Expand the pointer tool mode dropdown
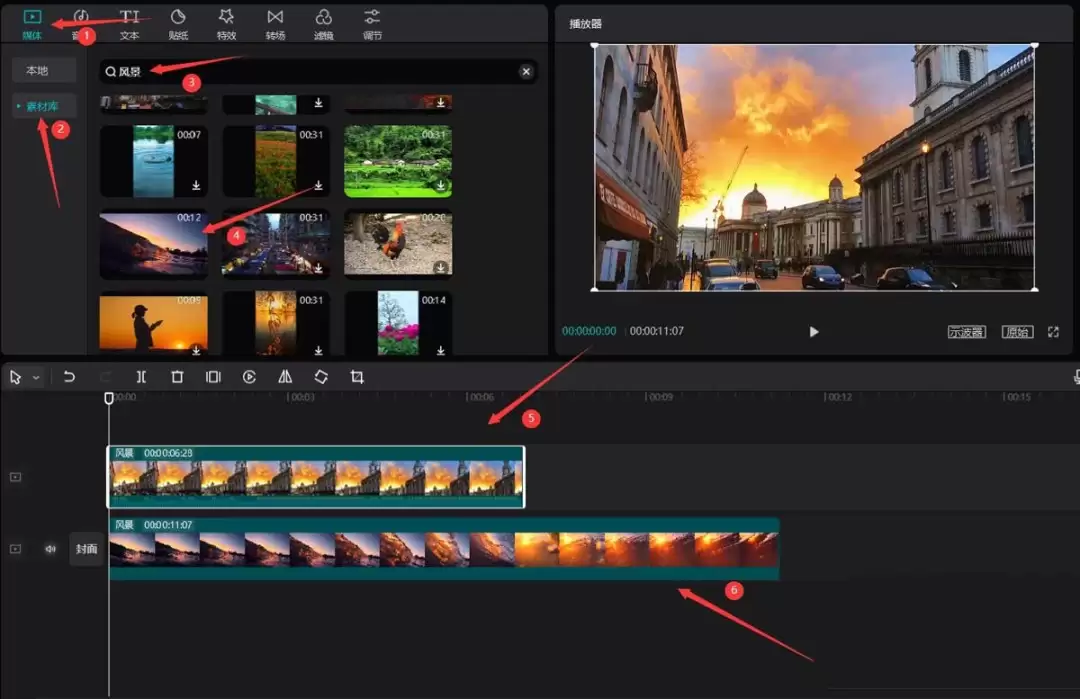 coord(36,377)
